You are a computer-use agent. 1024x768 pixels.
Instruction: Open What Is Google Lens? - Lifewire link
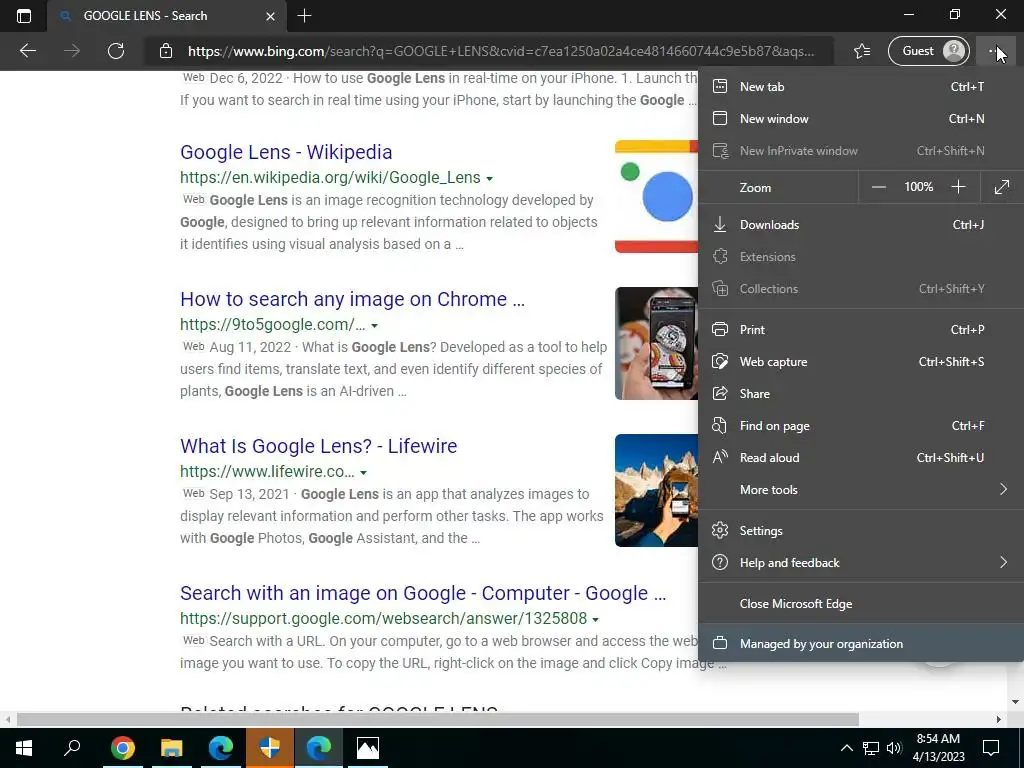click(x=319, y=446)
